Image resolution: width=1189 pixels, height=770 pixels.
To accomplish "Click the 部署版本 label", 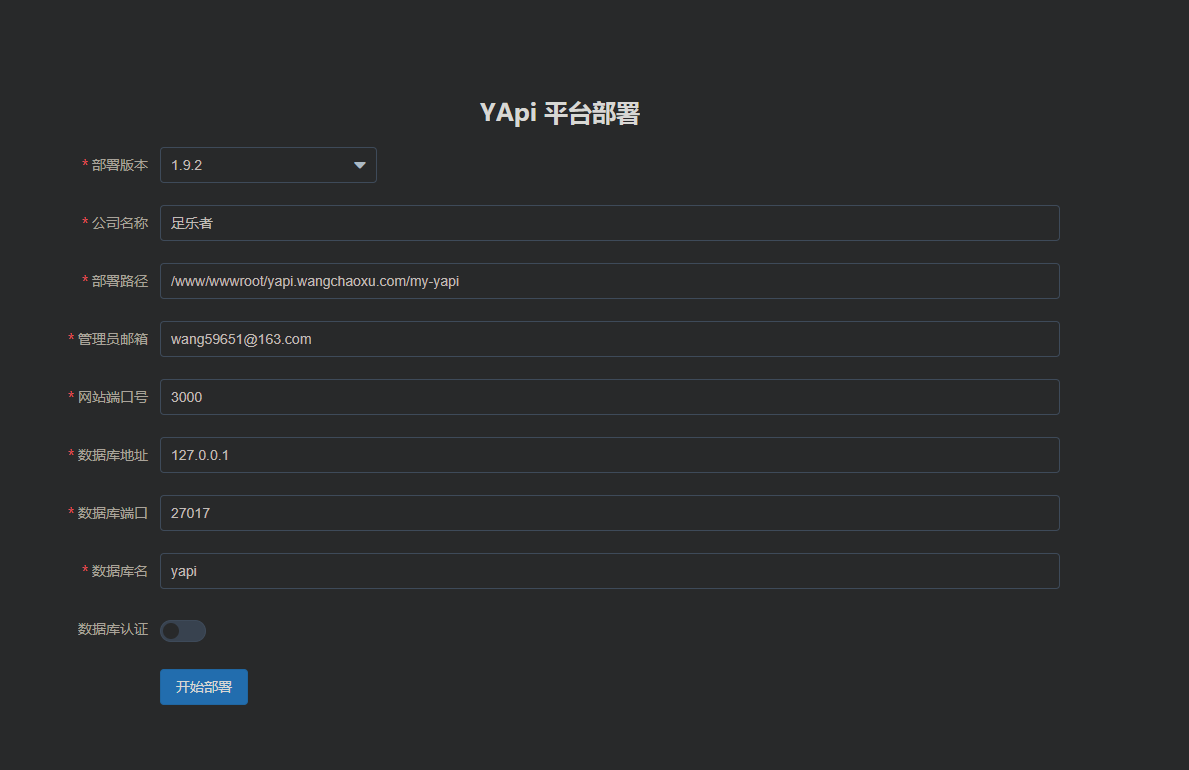I will pyautogui.click(x=120, y=165).
